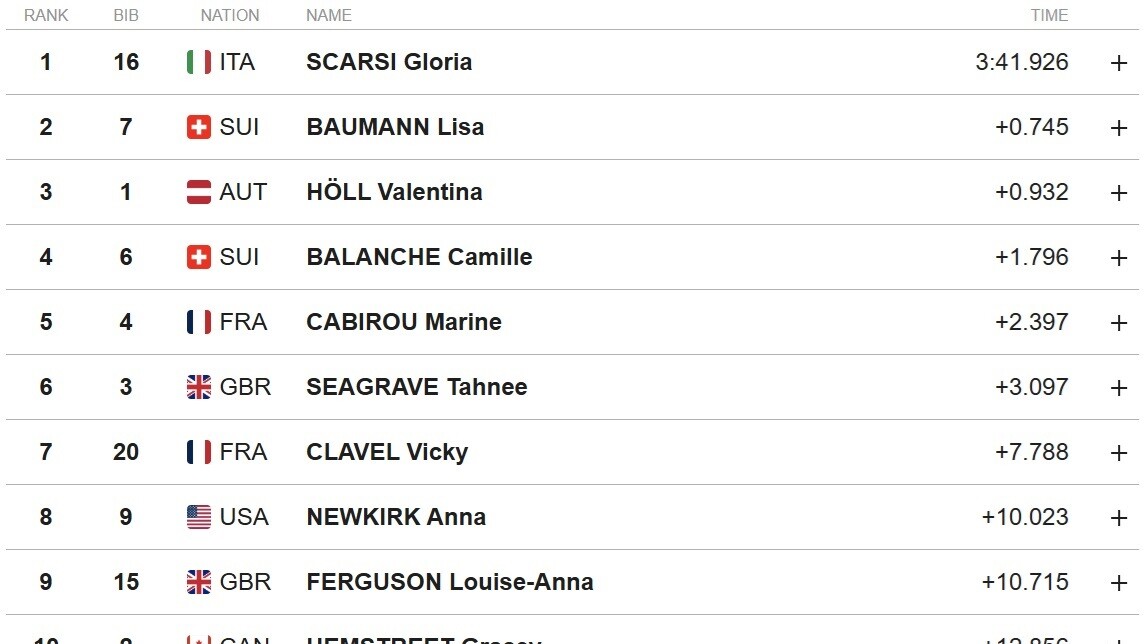Click the USA flag icon
Image resolution: width=1145 pixels, height=644 pixels.
point(199,517)
